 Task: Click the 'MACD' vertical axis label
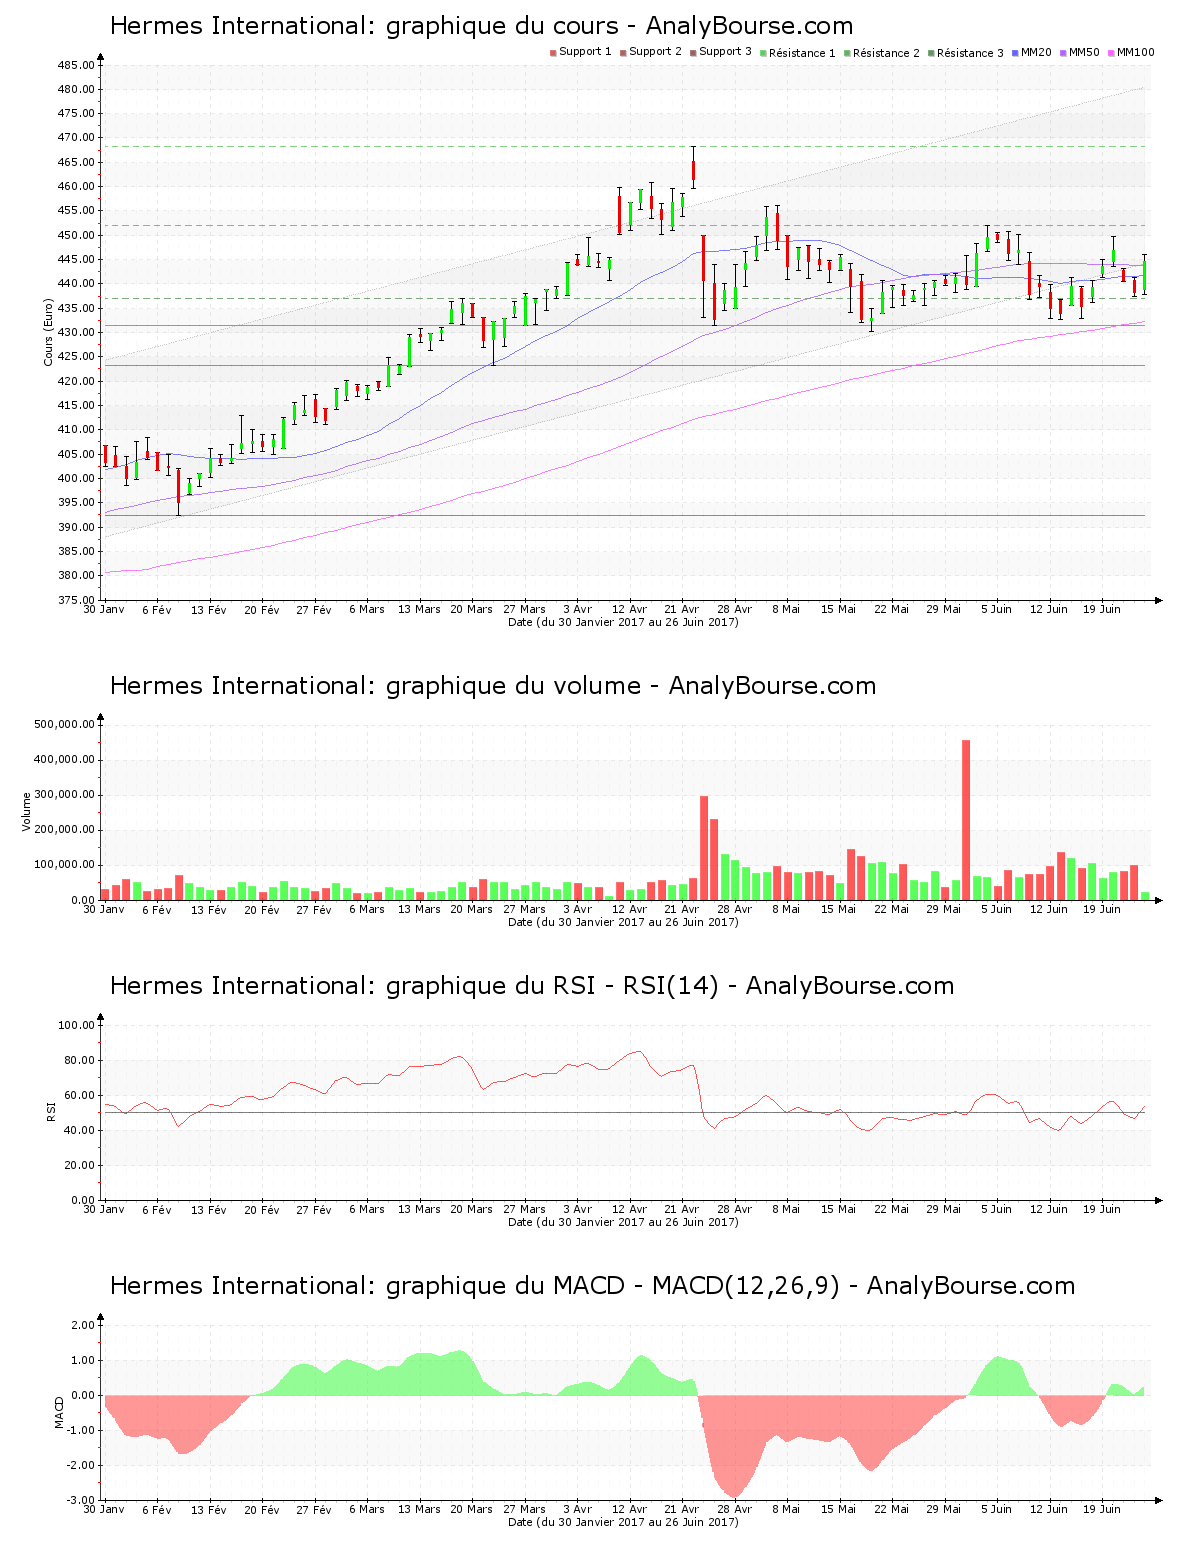point(60,1412)
